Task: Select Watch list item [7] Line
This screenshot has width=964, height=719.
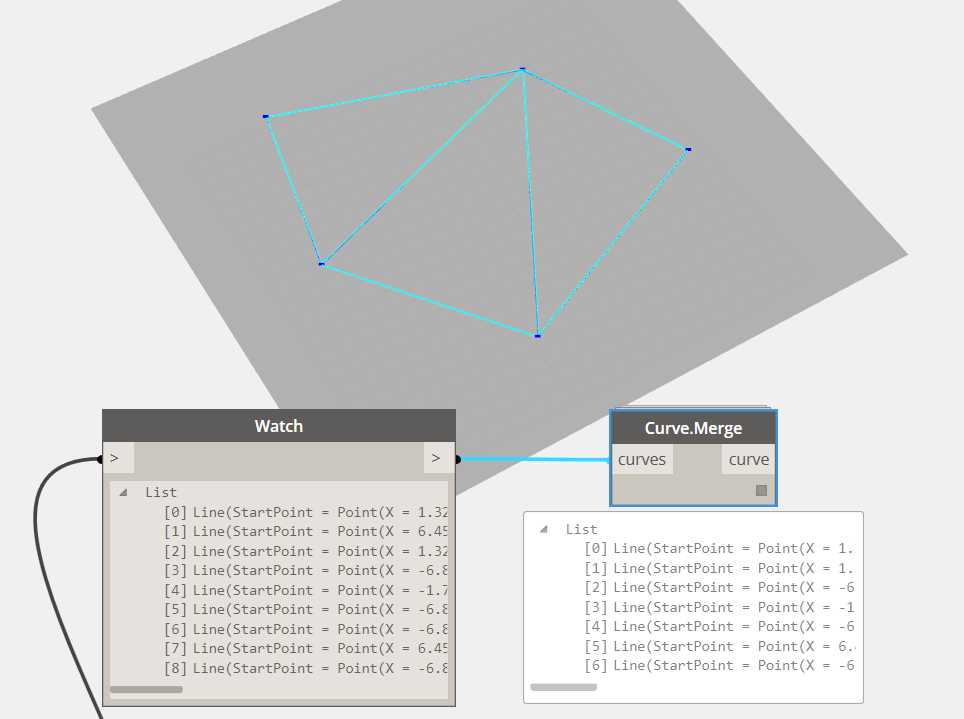Action: (x=306, y=649)
